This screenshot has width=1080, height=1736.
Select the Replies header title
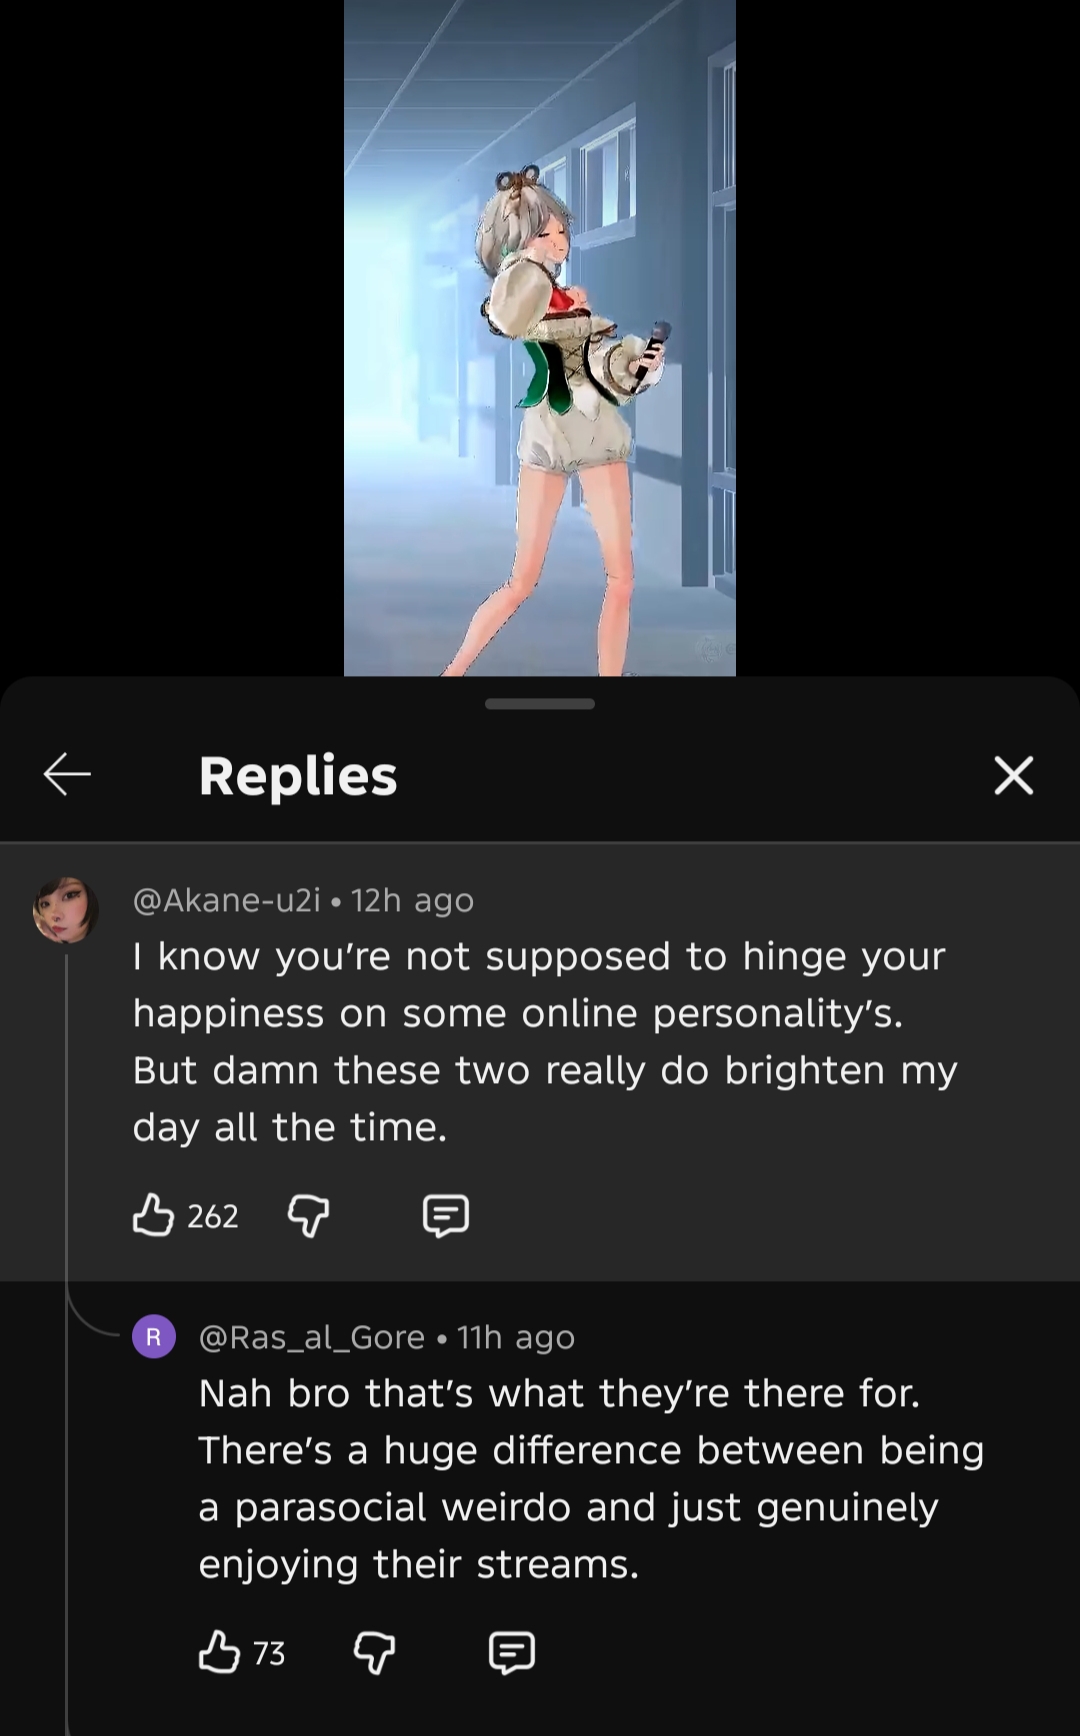(x=298, y=776)
